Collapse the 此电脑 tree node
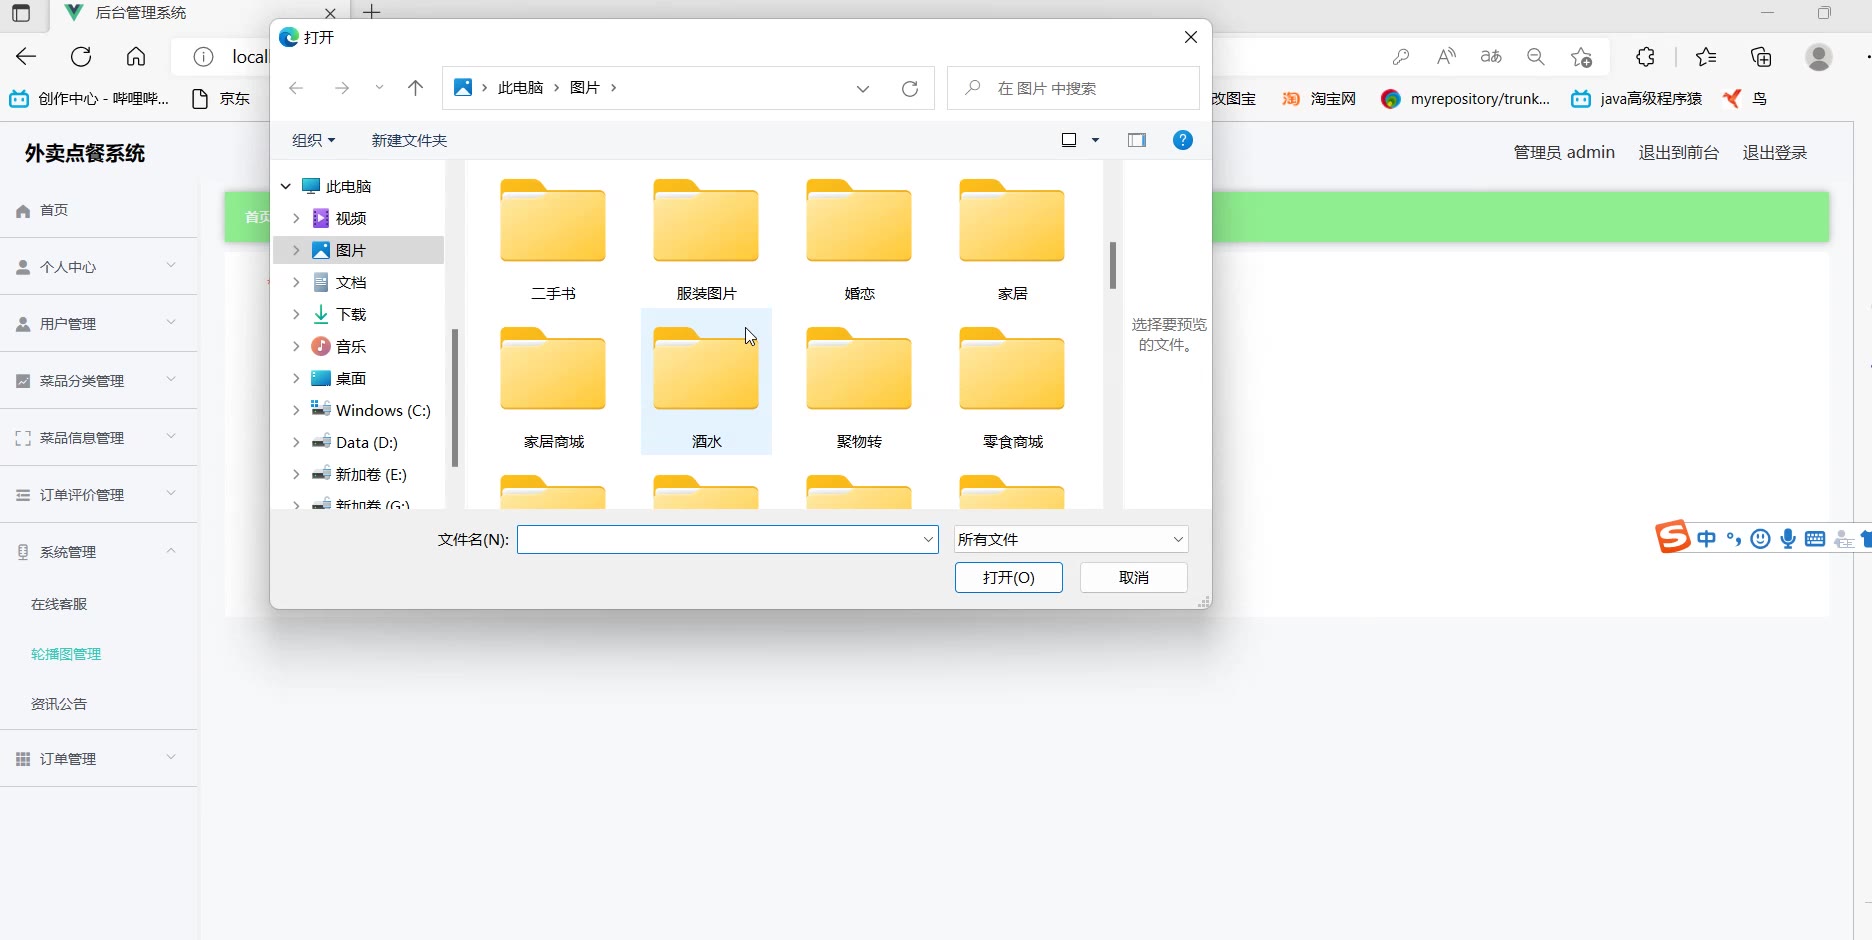This screenshot has height=940, width=1872. [286, 186]
